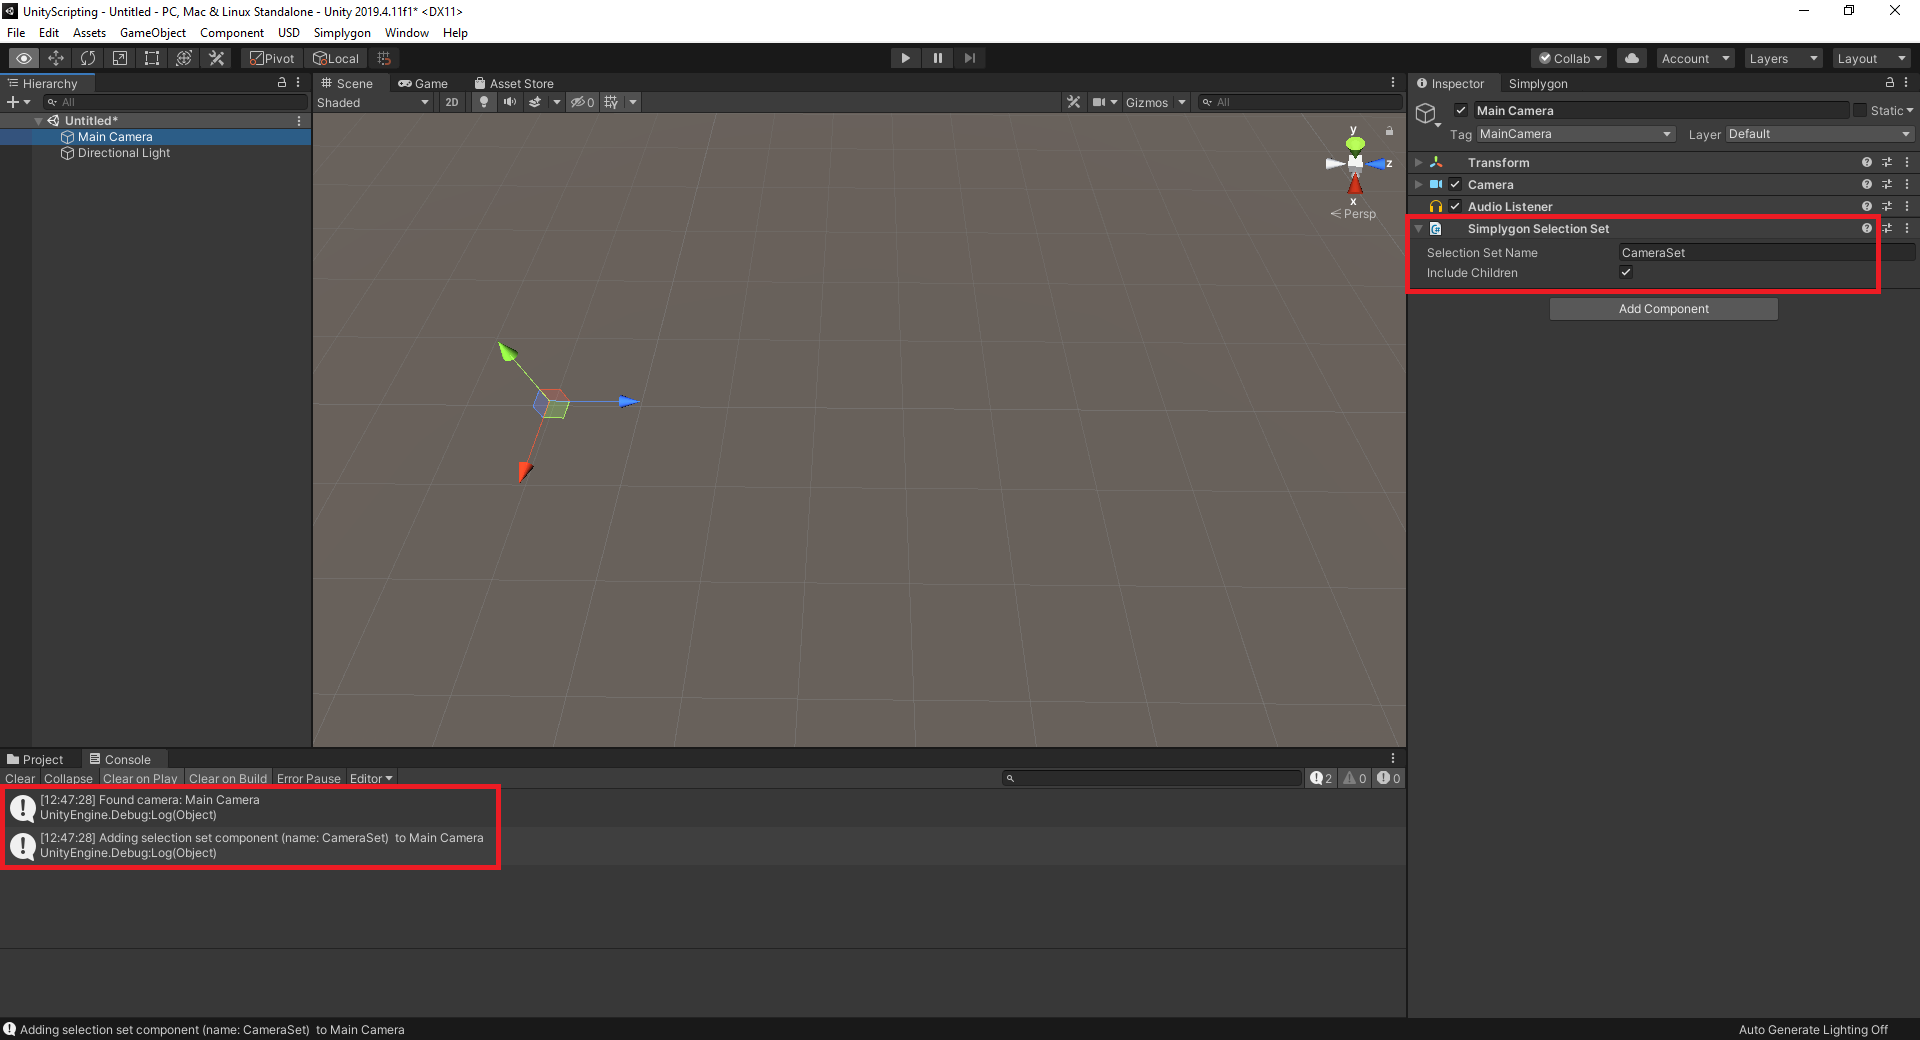Toggle hidden objects visibility counter

582,102
